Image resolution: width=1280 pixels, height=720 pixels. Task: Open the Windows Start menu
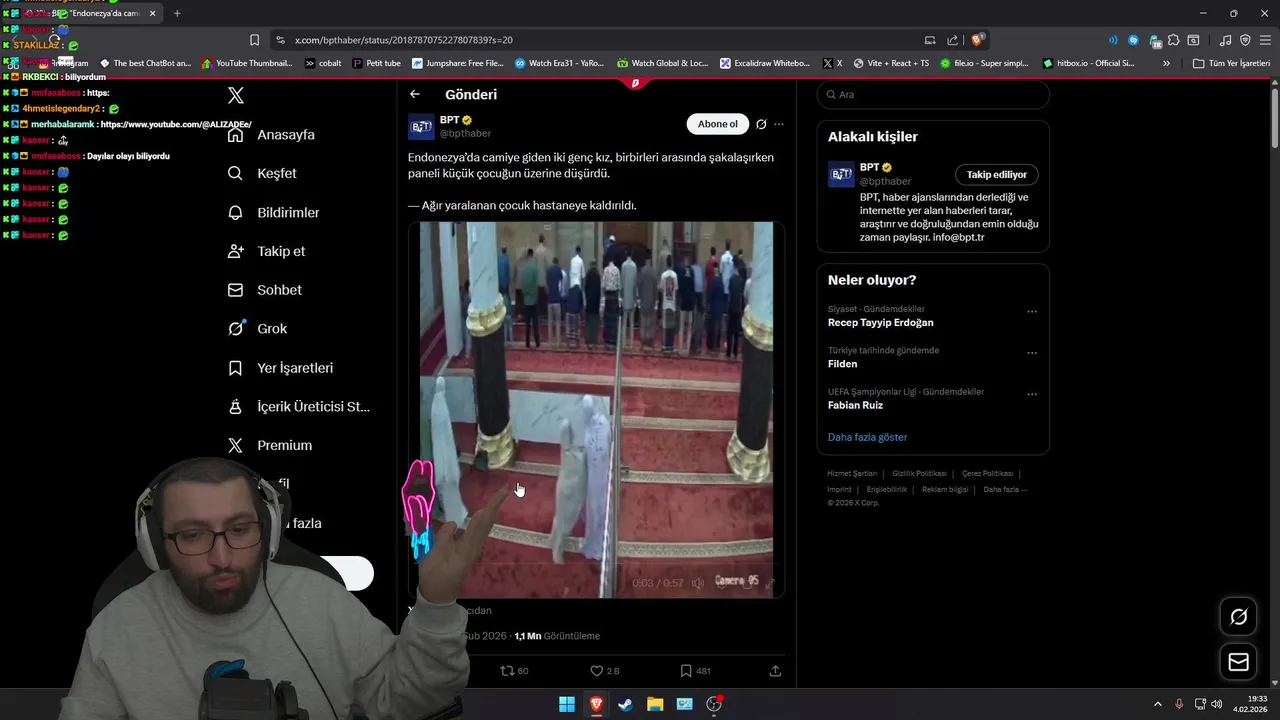pos(567,704)
